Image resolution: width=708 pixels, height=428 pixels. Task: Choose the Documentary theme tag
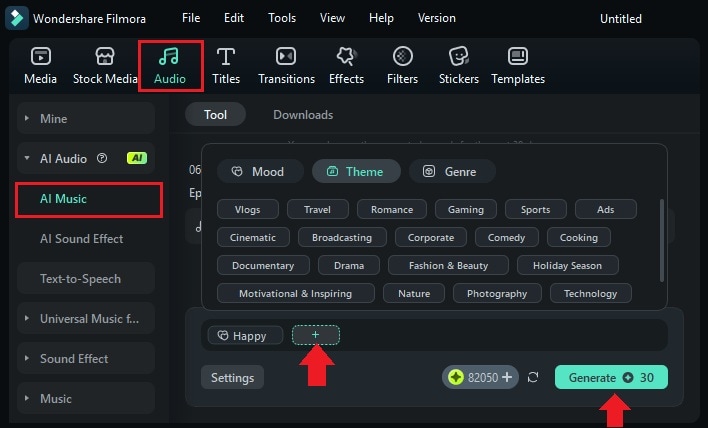pyautogui.click(x=263, y=265)
